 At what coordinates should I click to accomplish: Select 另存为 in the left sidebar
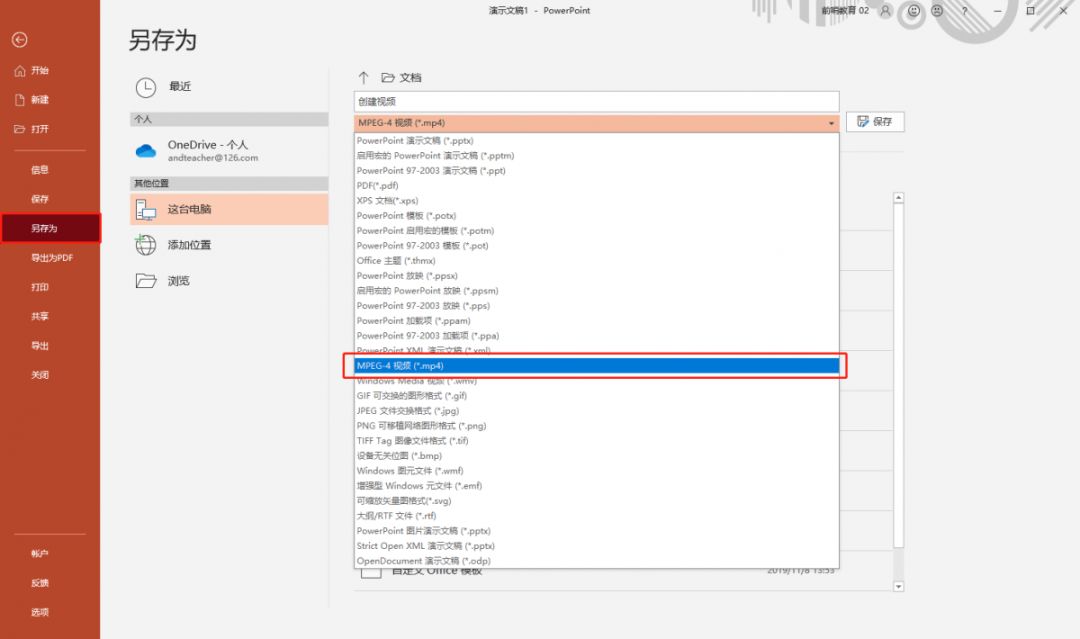(x=51, y=228)
